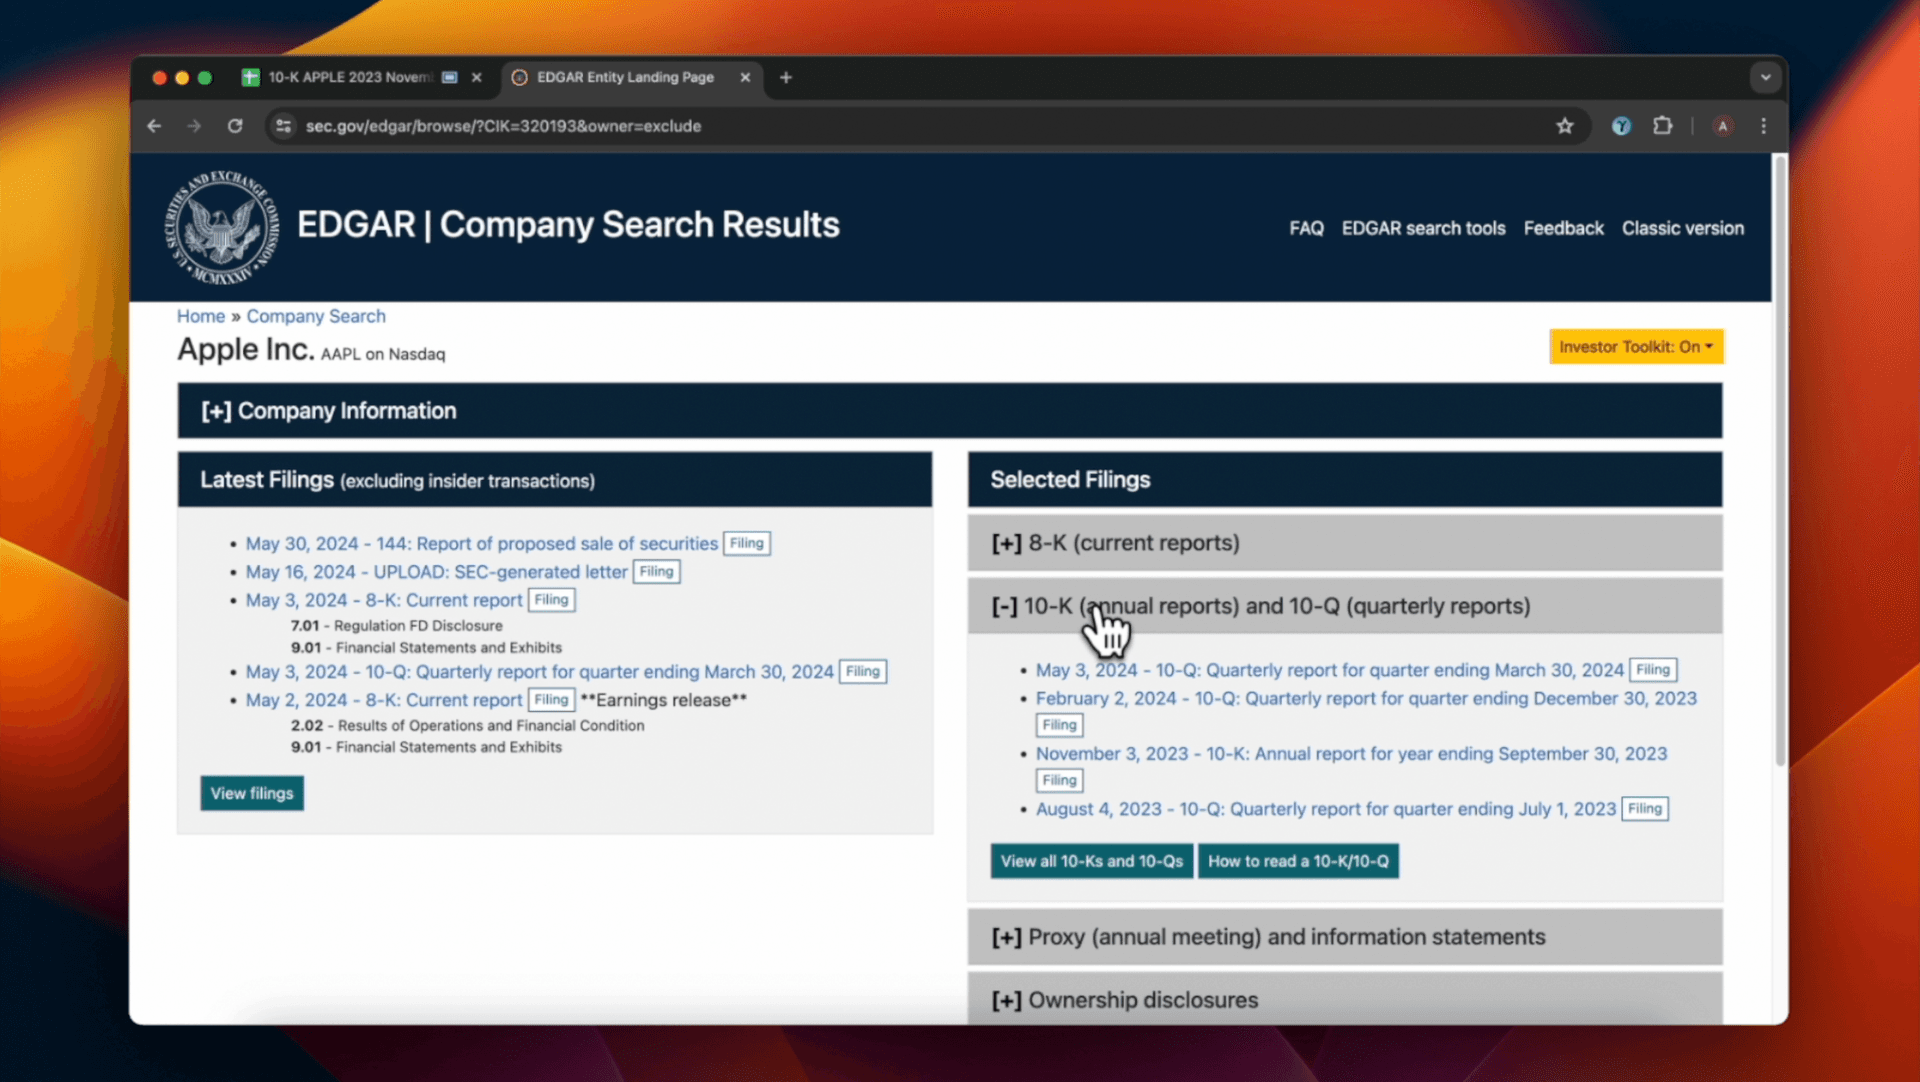Click the browser extensions icon
Screen dimensions: 1920x1082
1663,125
